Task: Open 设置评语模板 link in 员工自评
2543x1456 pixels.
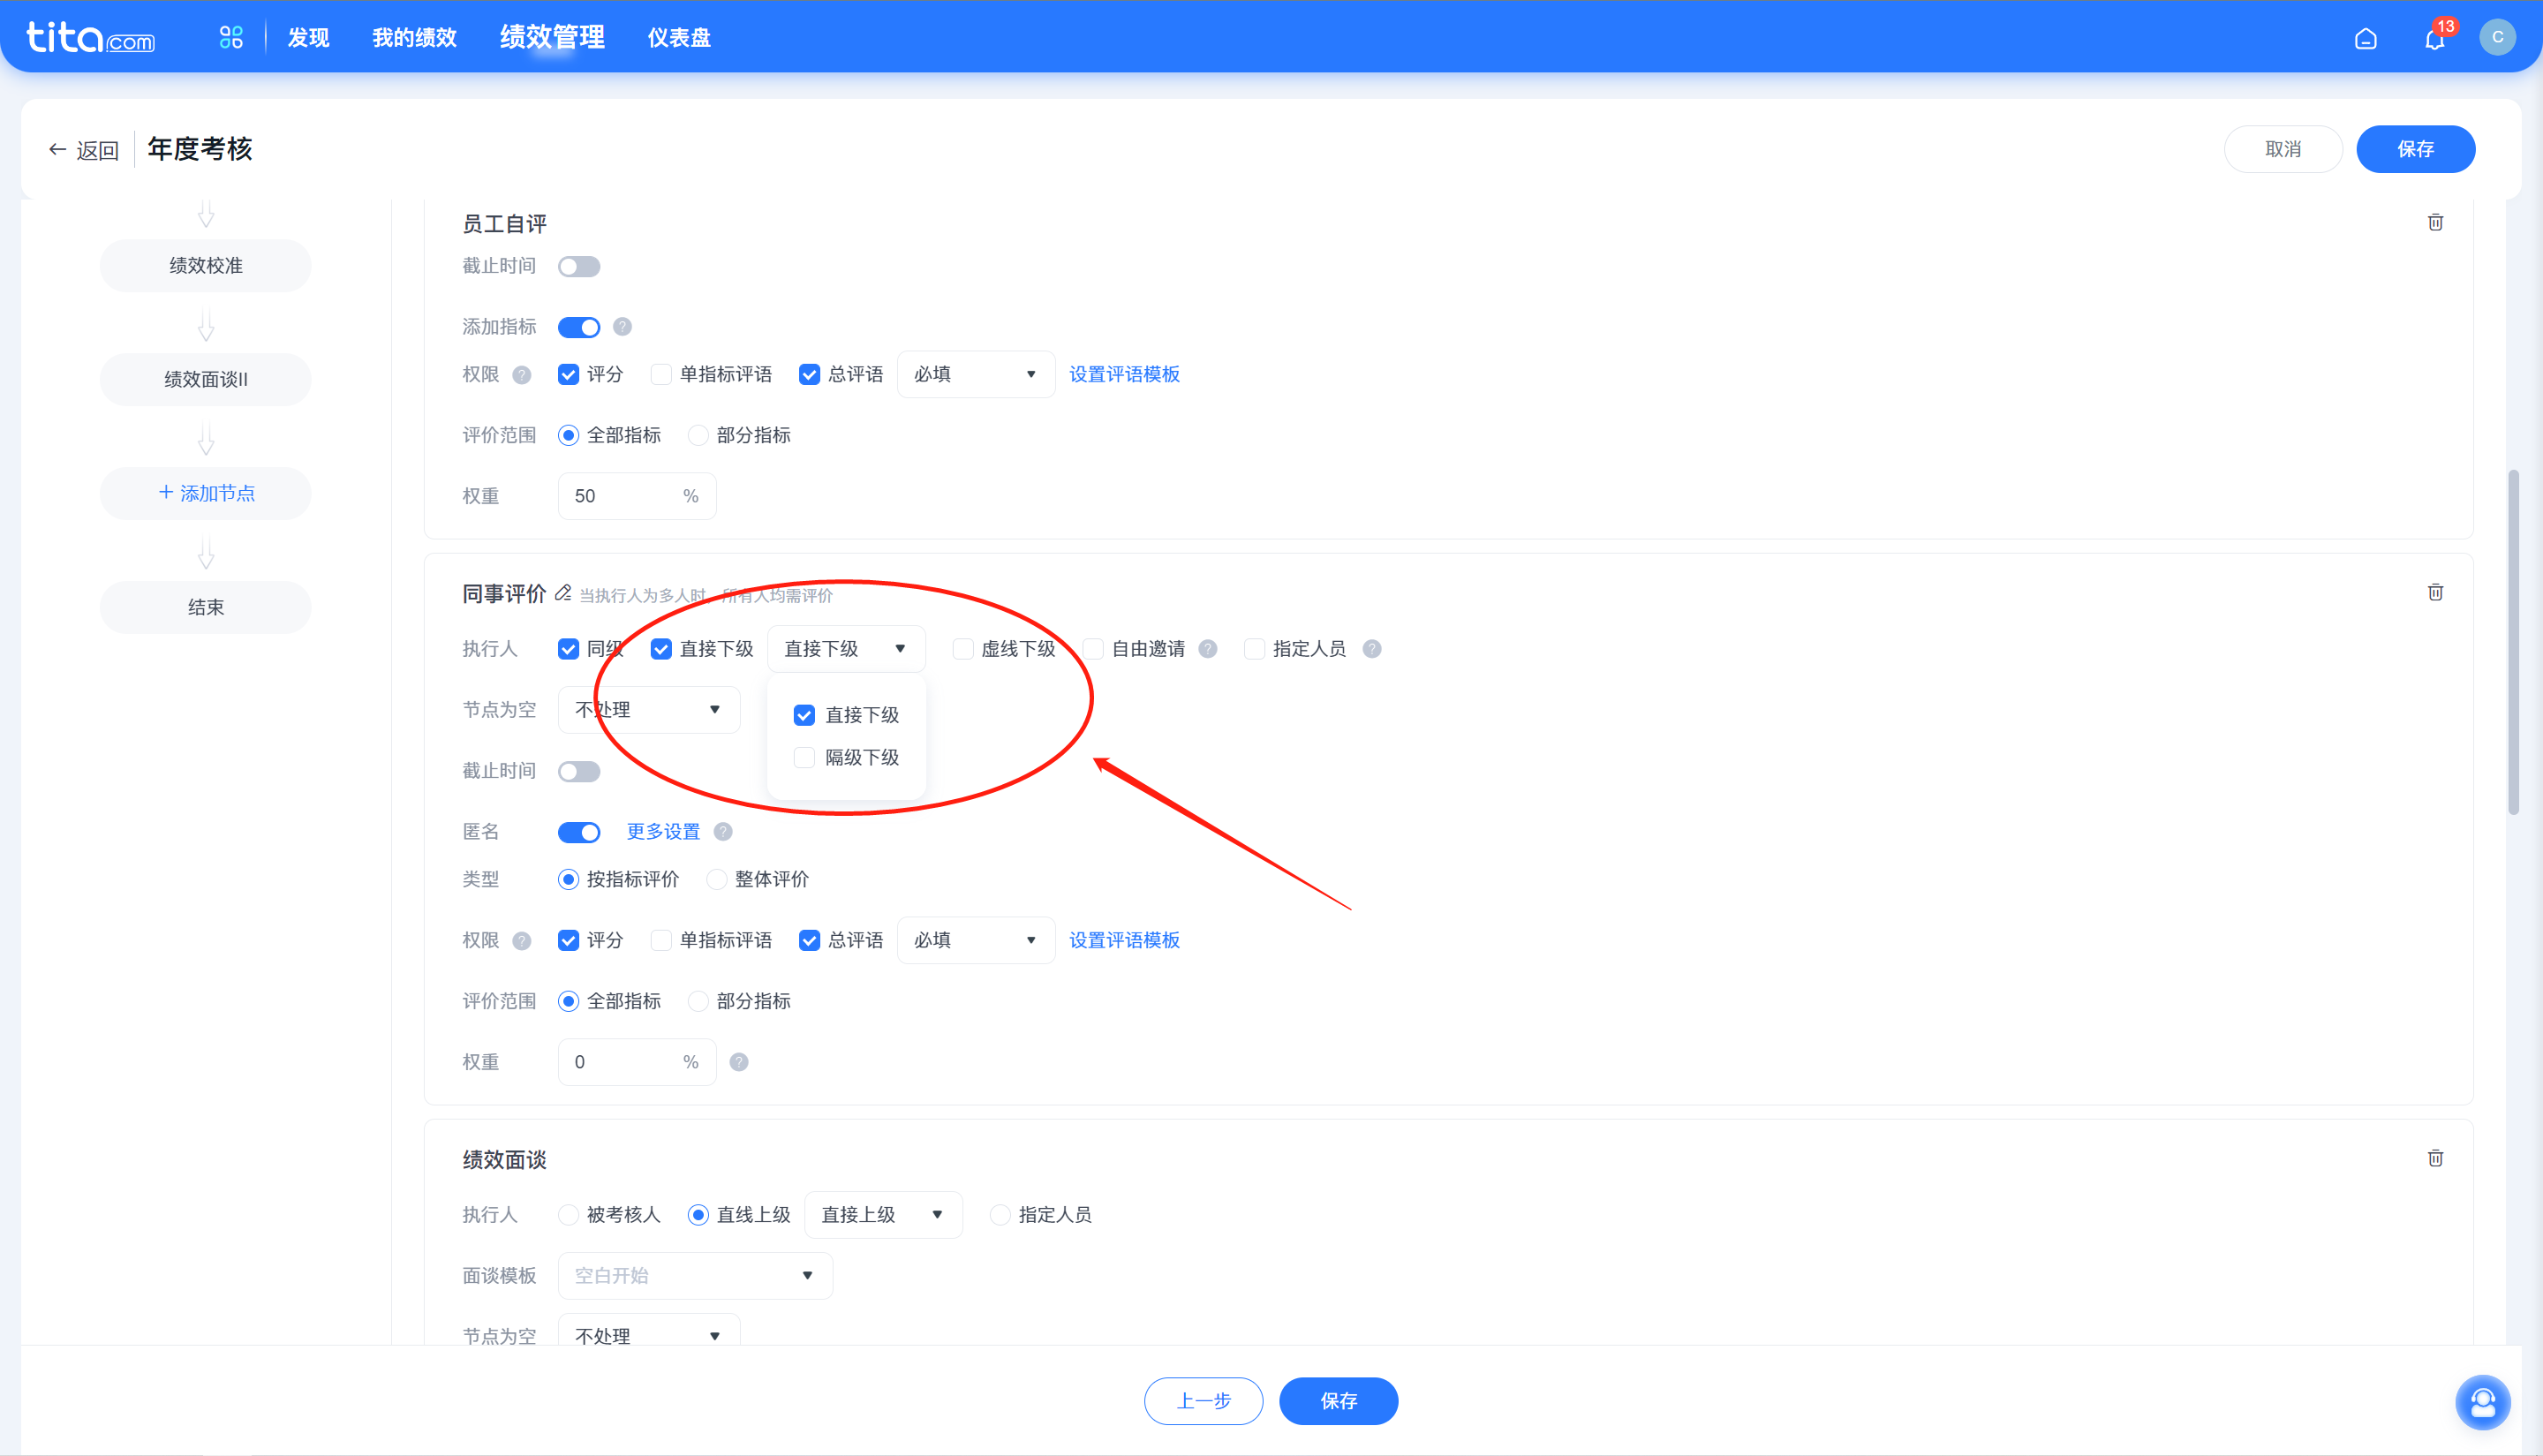Action: coord(1124,375)
